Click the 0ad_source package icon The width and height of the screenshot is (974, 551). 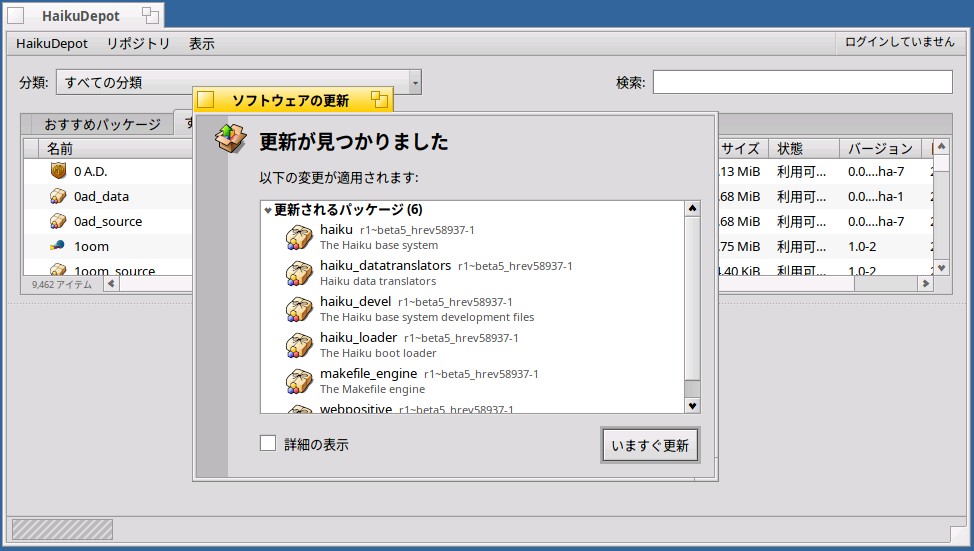pyautogui.click(x=58, y=221)
